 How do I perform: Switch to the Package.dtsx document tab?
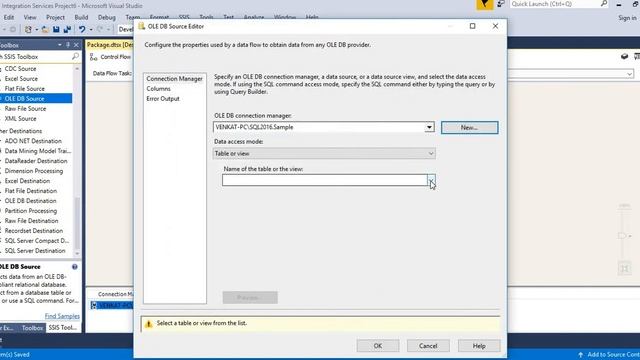click(x=110, y=45)
